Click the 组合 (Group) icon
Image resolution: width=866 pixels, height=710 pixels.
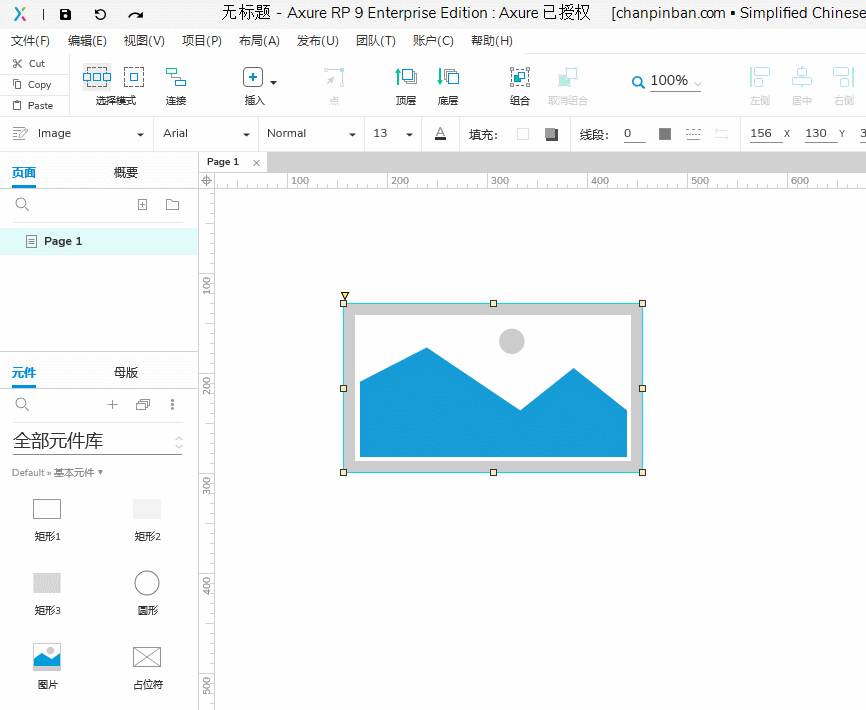[x=520, y=78]
